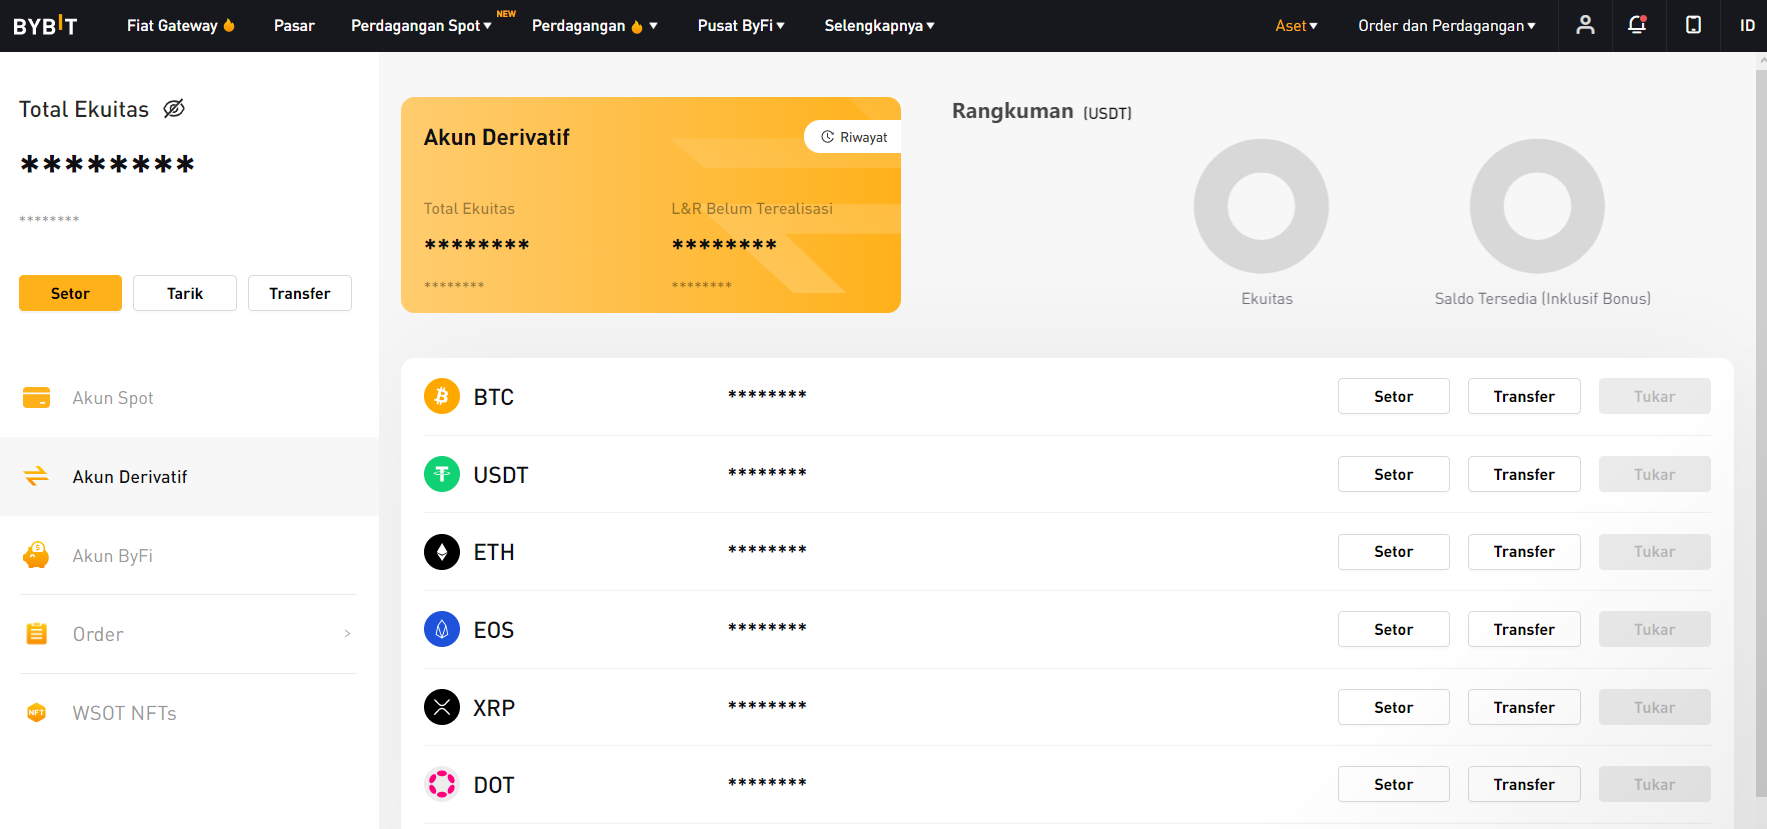Click the page vertical scrollbar
The image size is (1767, 829).
(1761, 432)
